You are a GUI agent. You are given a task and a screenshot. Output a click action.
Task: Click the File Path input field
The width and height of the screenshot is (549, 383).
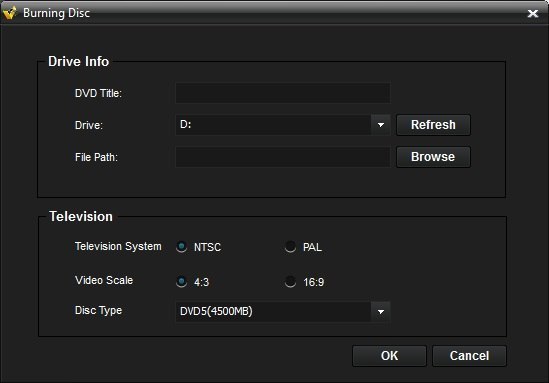(283, 157)
